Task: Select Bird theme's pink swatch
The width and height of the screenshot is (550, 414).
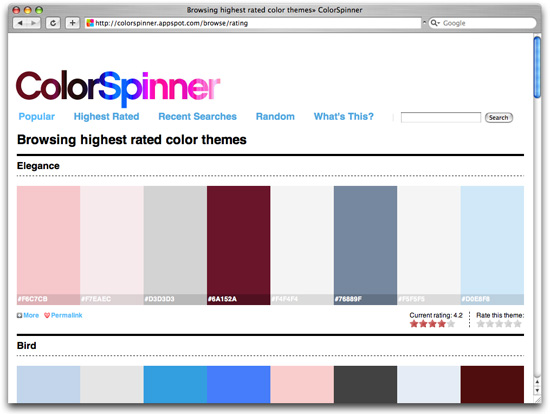Action: (302, 385)
